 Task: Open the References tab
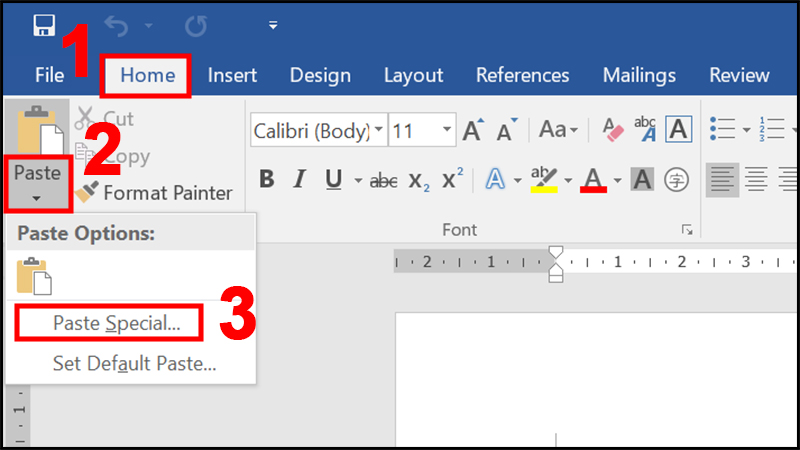click(522, 75)
